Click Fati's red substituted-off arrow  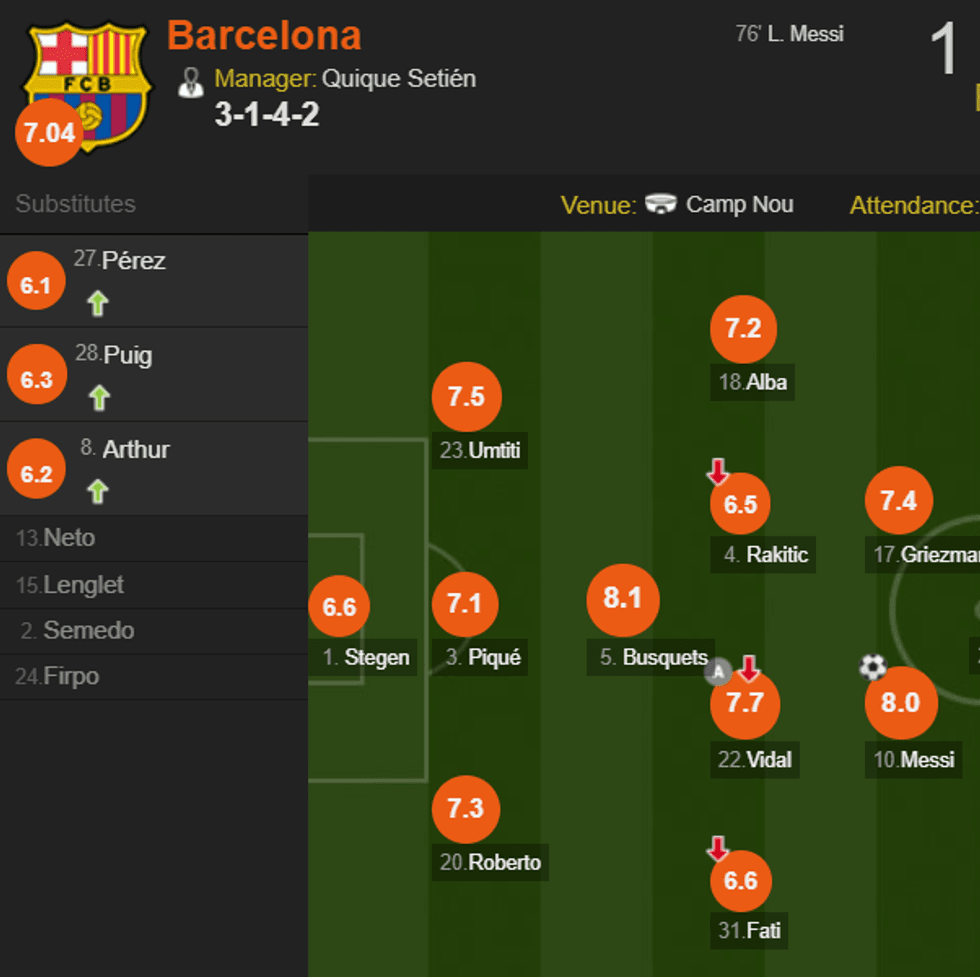point(717,849)
